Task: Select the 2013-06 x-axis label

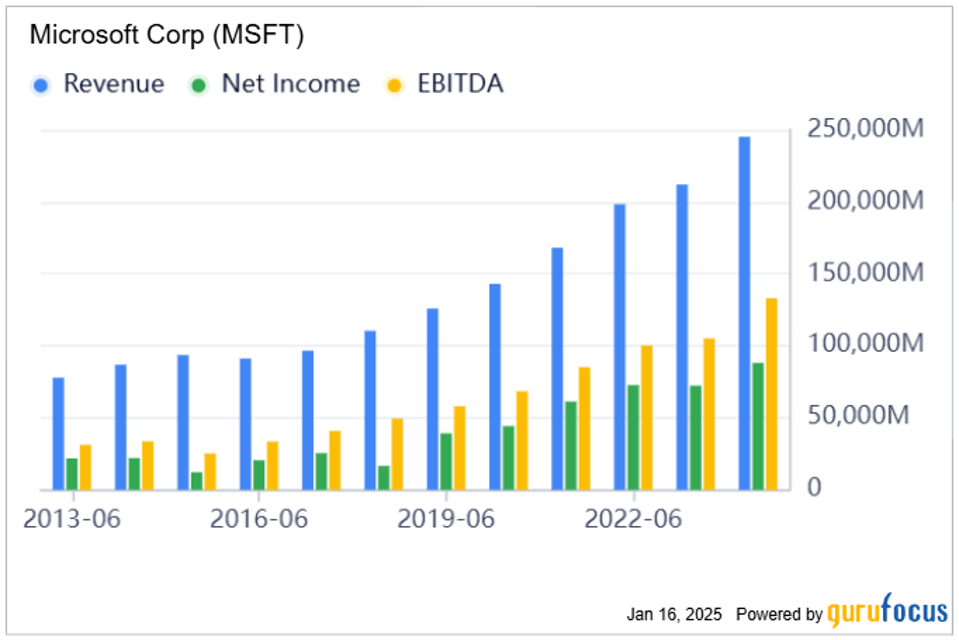Action: (73, 519)
